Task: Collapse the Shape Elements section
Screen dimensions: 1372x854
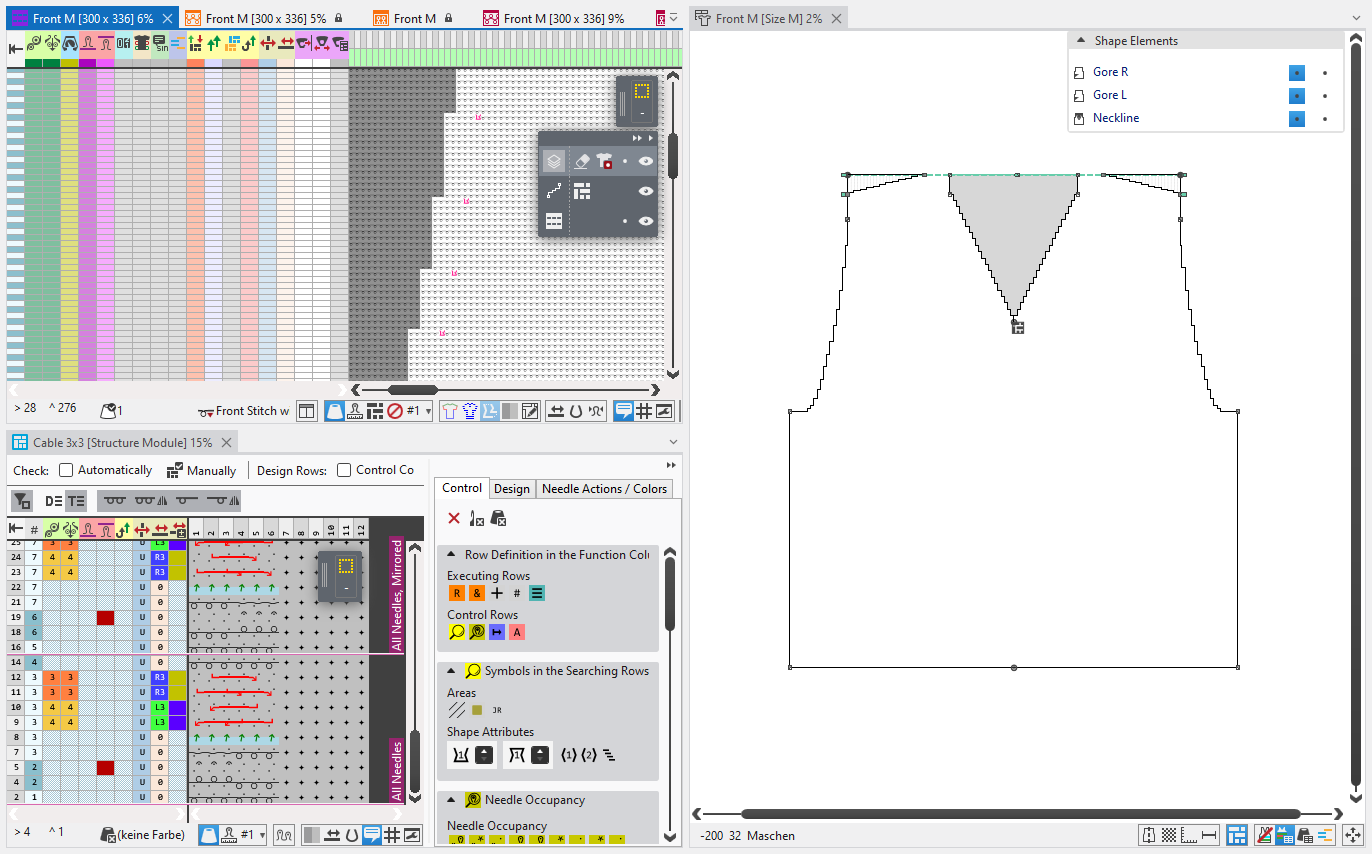Action: (1081, 41)
